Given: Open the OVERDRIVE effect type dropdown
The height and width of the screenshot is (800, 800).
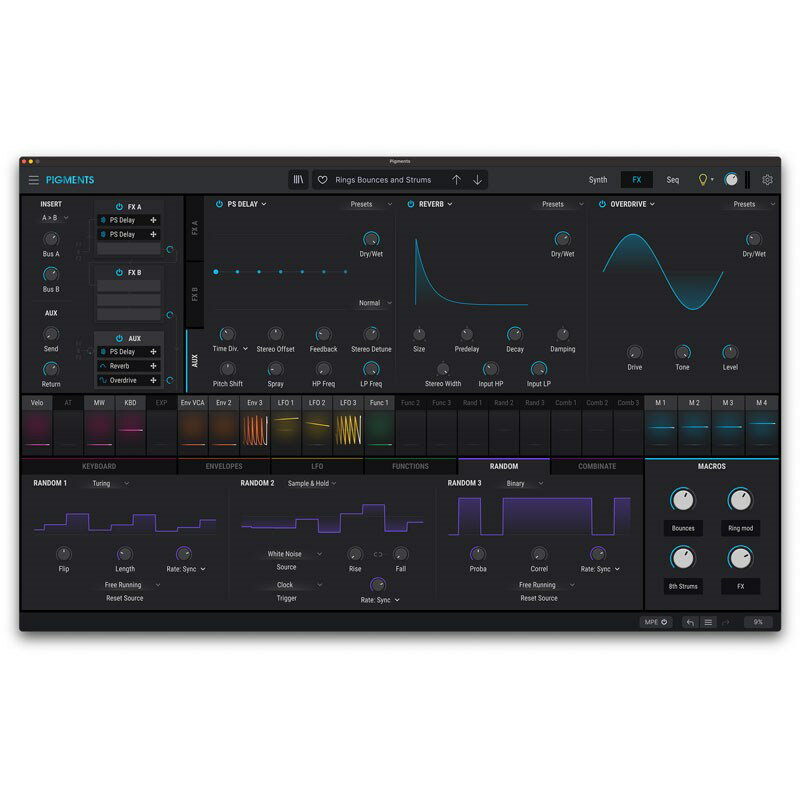Looking at the screenshot, I should 633,204.
